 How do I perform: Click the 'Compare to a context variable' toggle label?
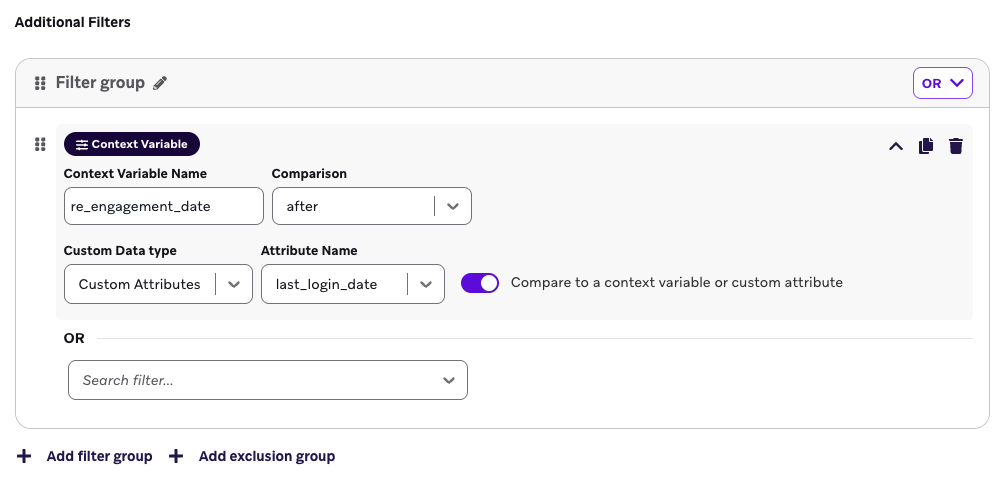(676, 283)
